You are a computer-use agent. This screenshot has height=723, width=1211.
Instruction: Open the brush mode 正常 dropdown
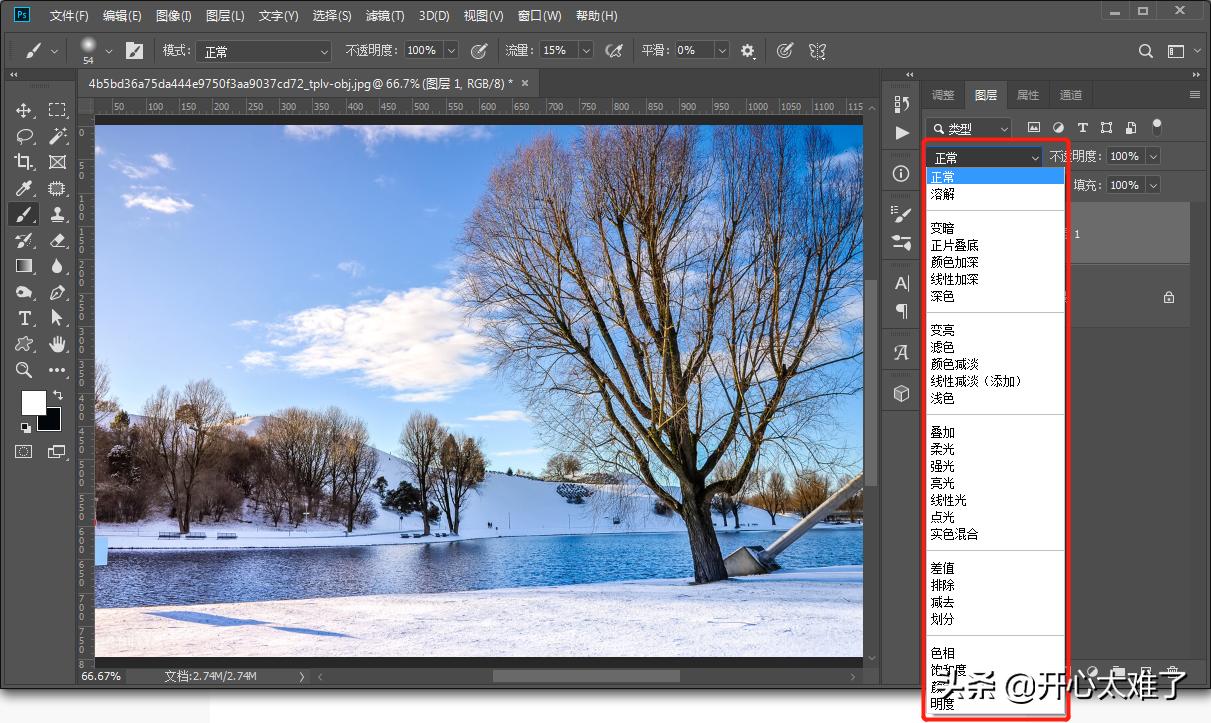tap(263, 51)
